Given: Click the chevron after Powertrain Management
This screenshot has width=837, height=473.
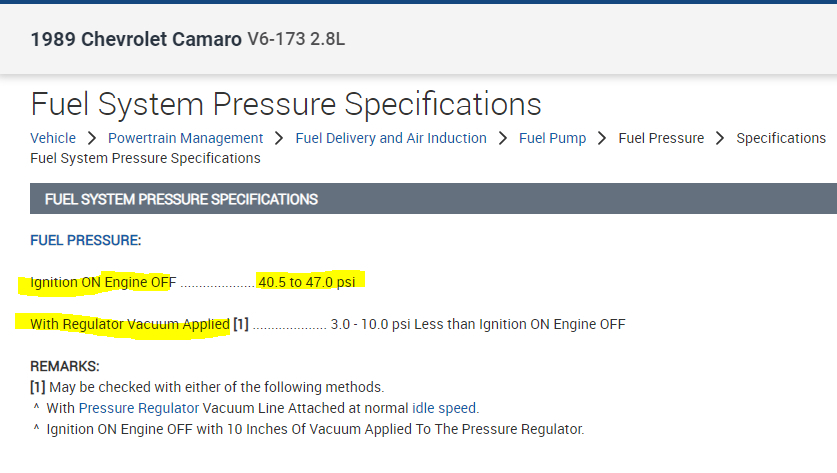Looking at the screenshot, I should click(279, 138).
